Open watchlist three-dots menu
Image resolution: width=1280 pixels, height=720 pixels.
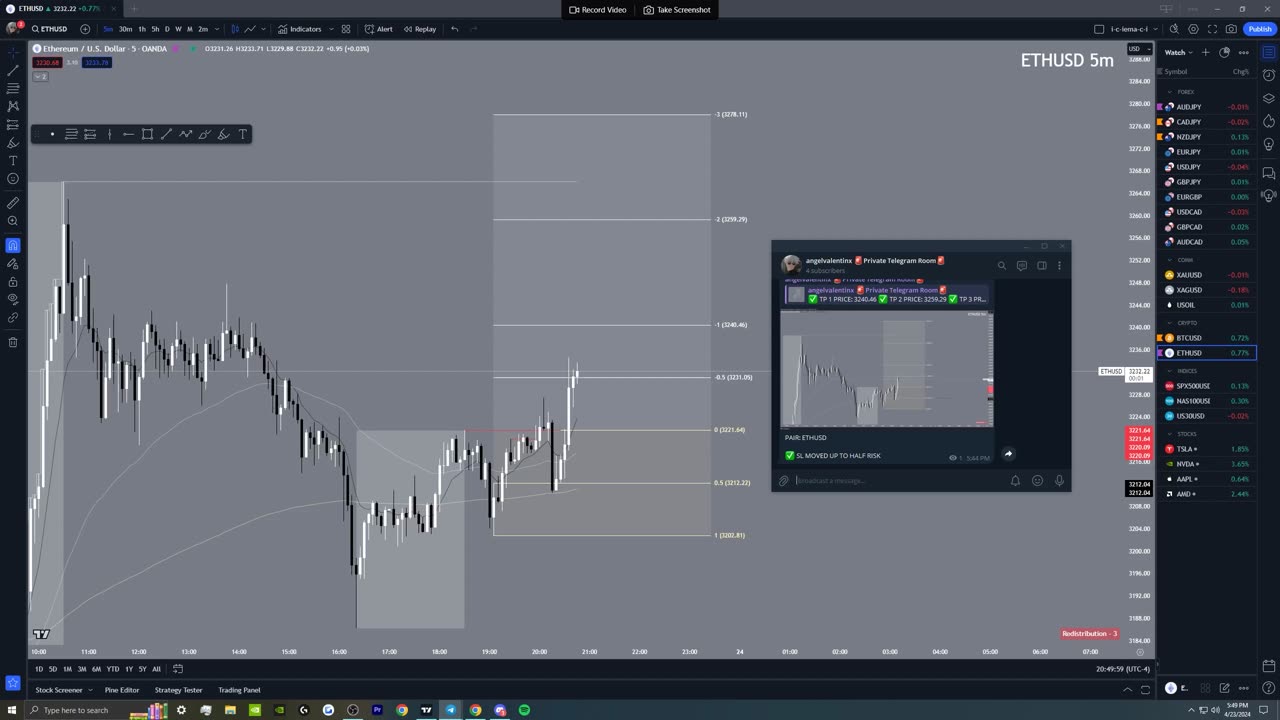click(1243, 52)
